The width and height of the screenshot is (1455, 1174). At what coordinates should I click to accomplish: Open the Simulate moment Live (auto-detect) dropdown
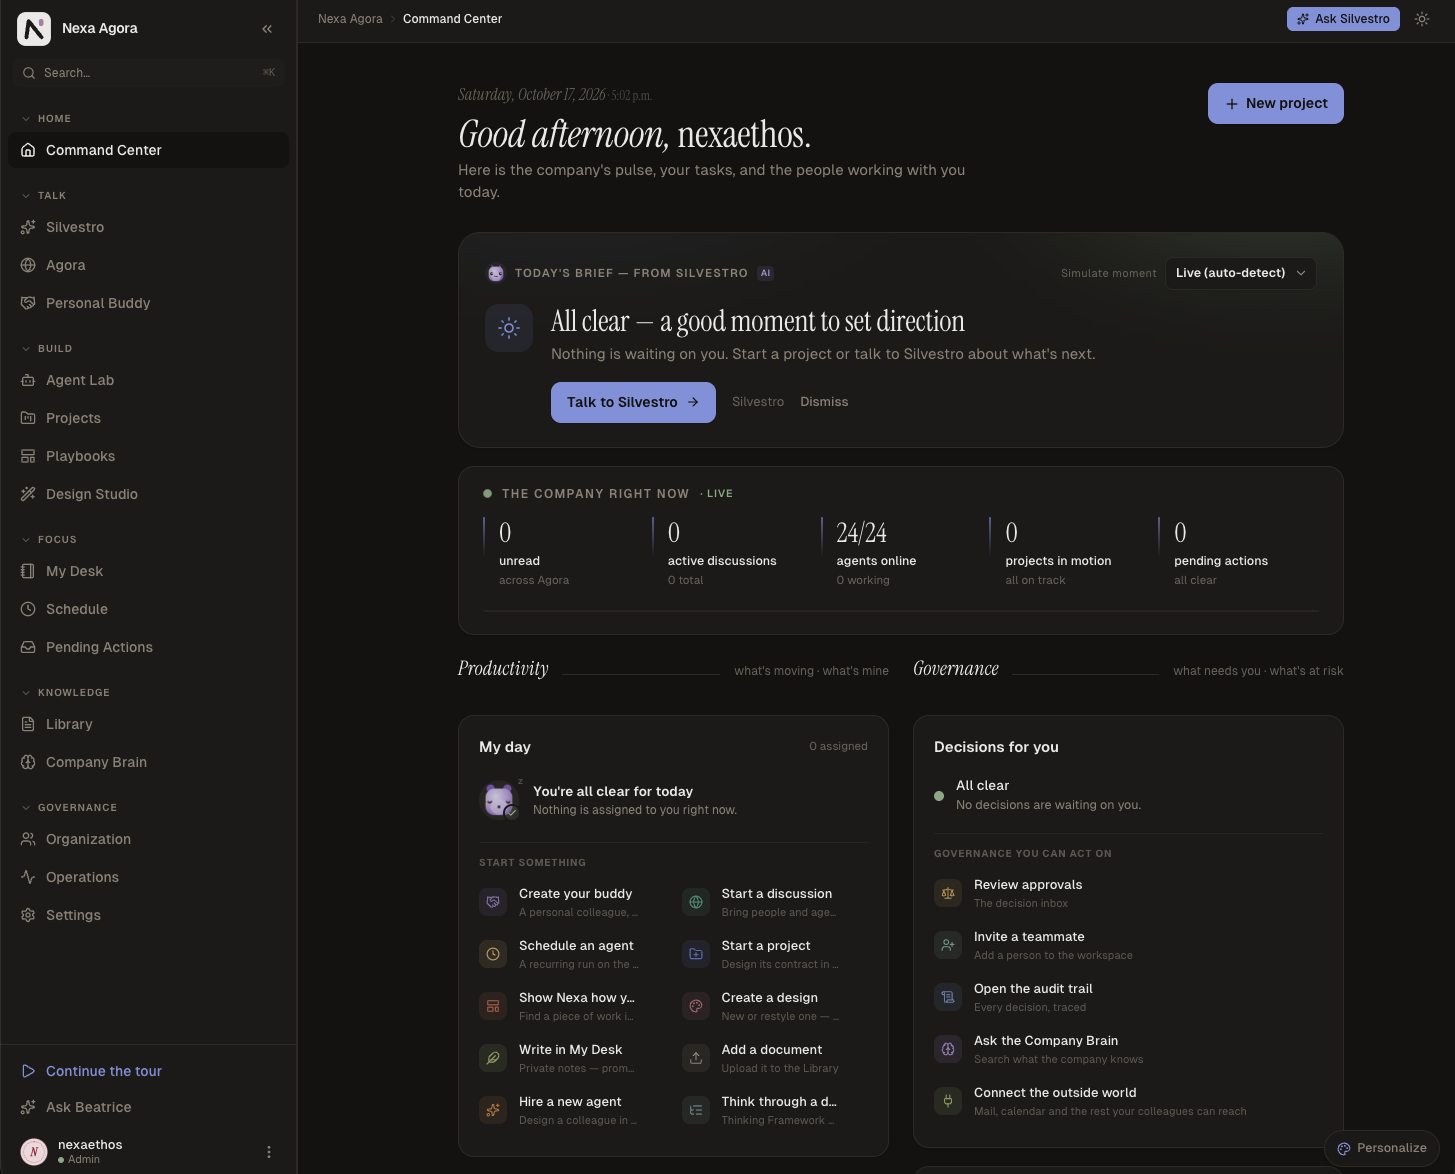coord(1241,273)
